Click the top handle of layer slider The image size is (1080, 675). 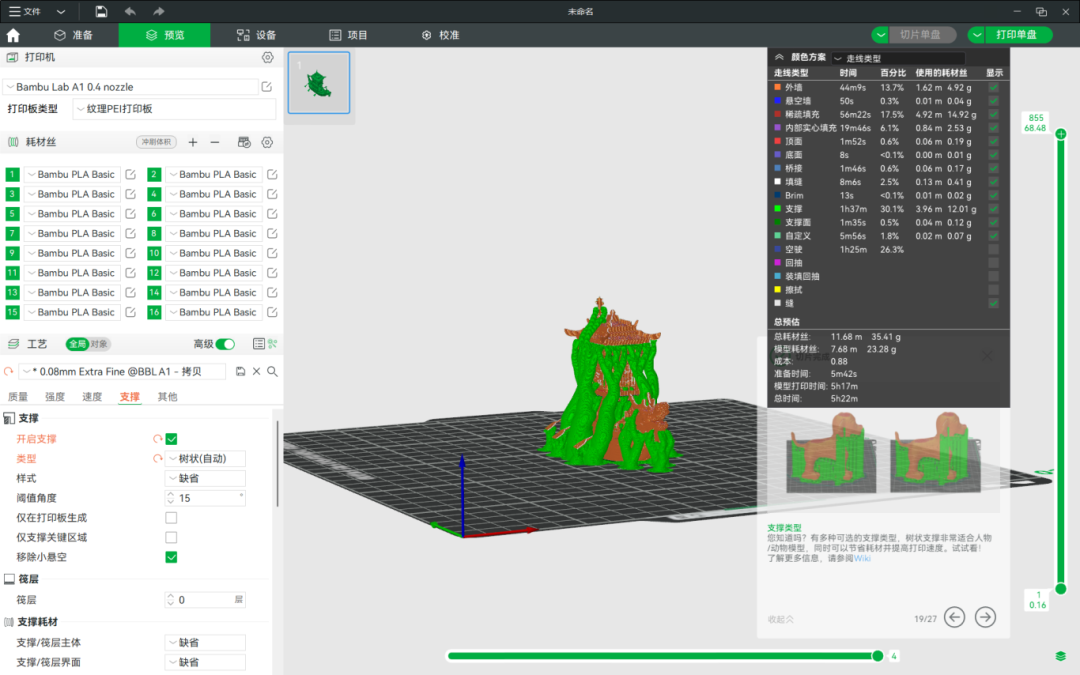pyautogui.click(x=1061, y=134)
